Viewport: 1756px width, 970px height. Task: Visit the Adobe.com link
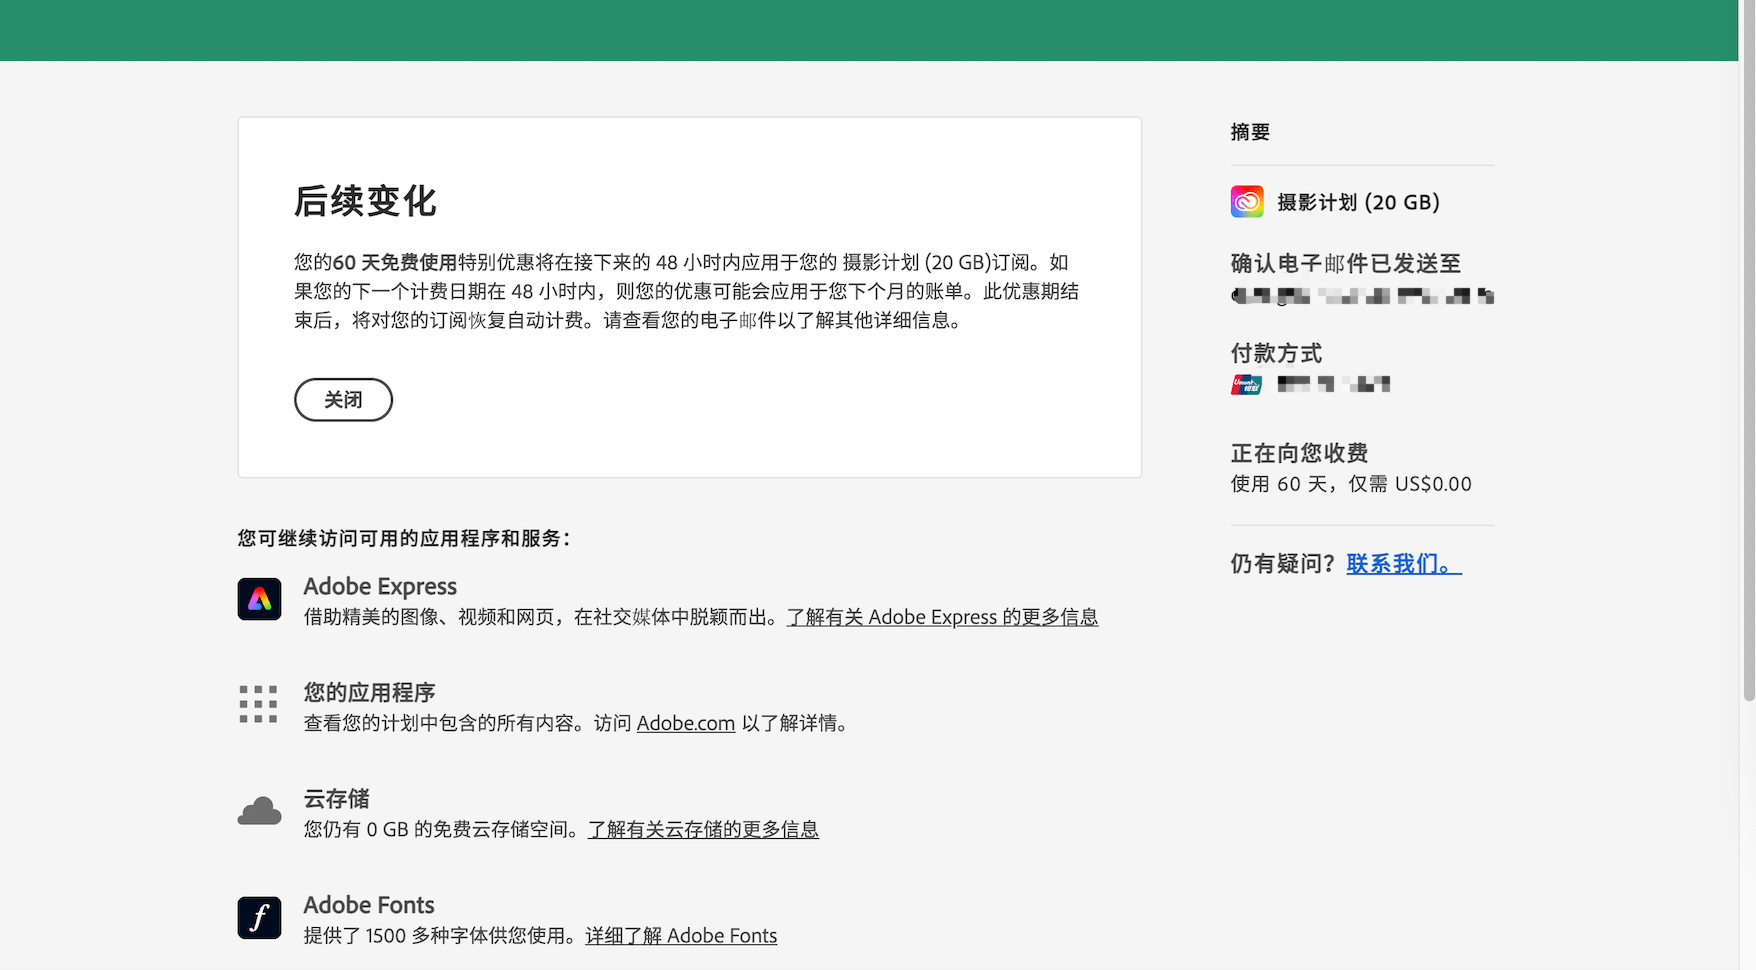click(685, 723)
